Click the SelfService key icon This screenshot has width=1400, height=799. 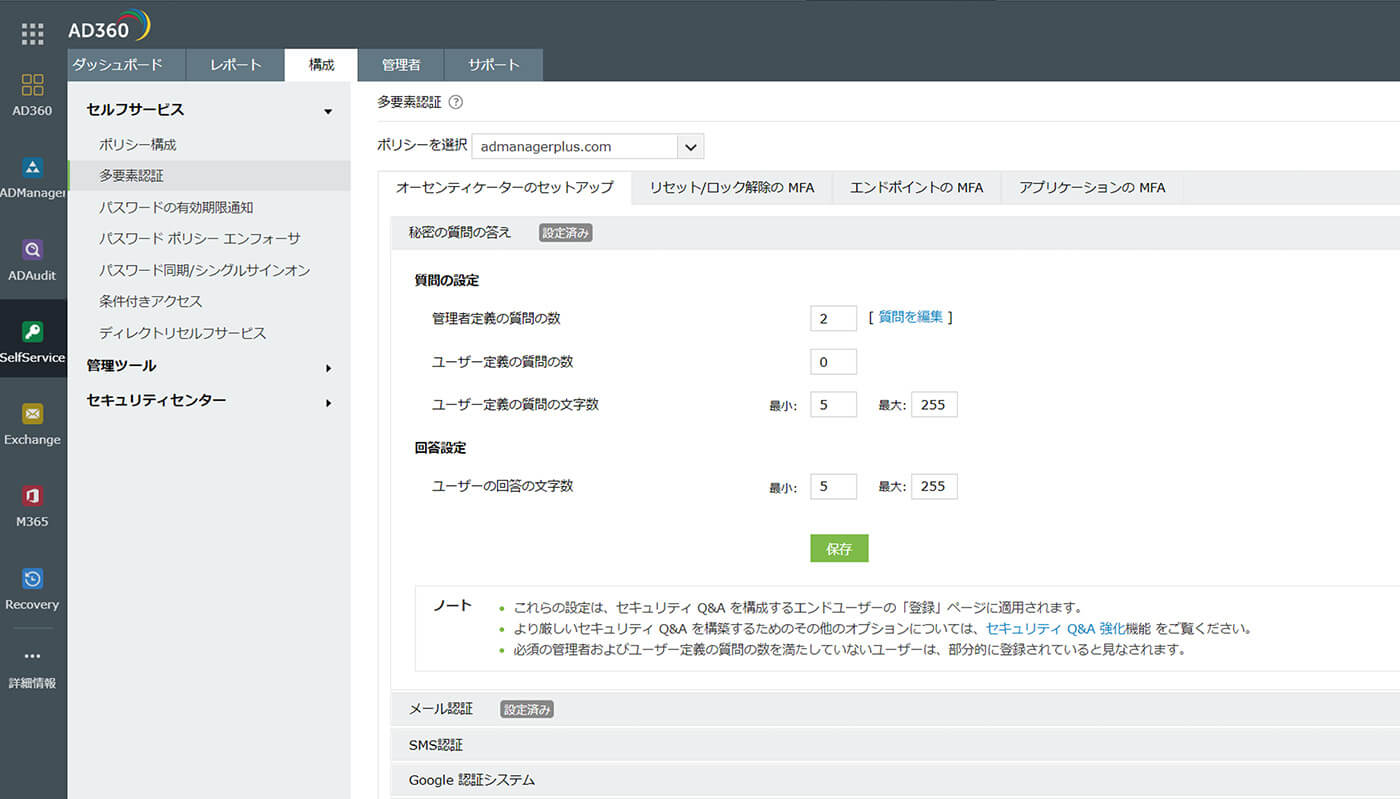pyautogui.click(x=33, y=330)
